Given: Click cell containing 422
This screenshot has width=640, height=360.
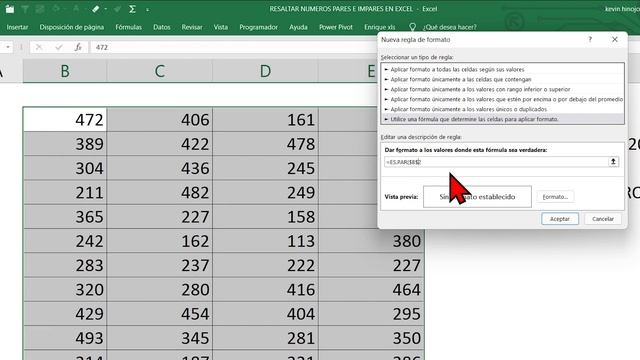Looking at the screenshot, I should pyautogui.click(x=160, y=144).
